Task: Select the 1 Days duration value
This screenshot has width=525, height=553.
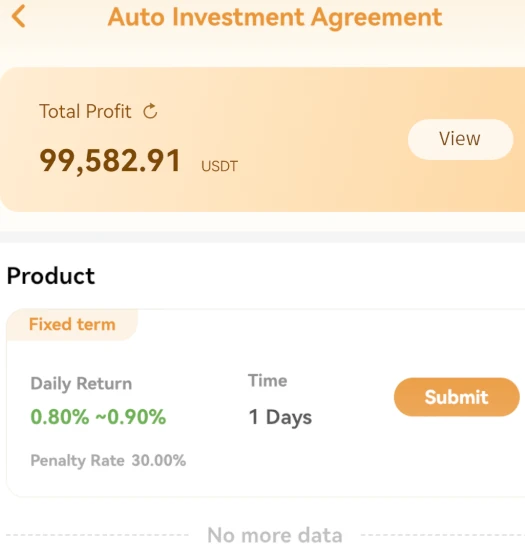Action: point(280,417)
